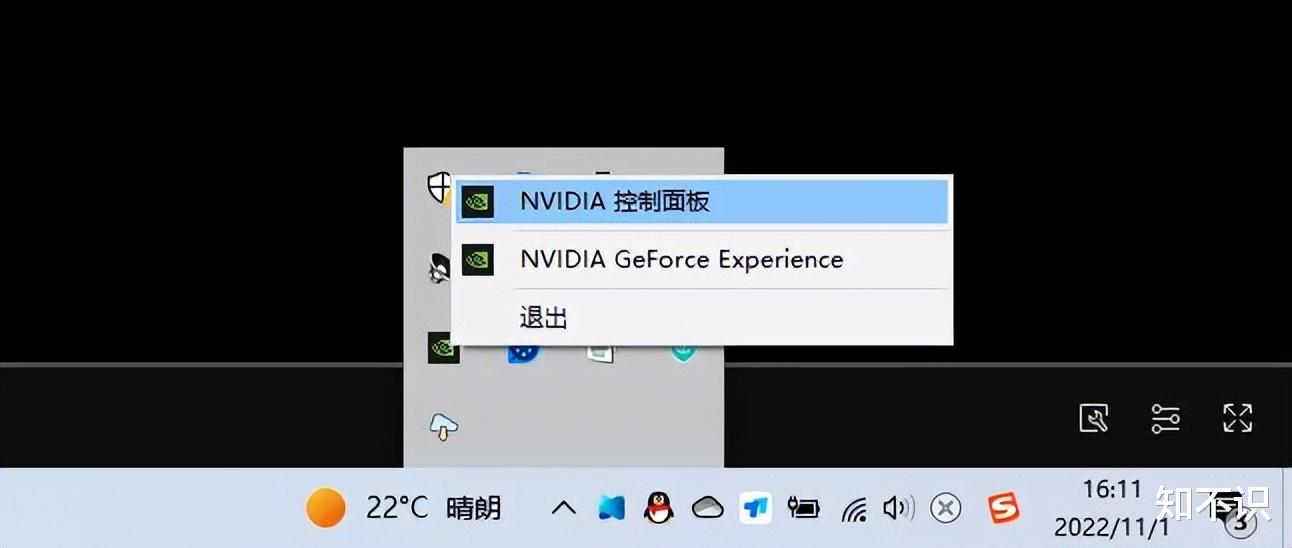Click the Tencent Meeting blue tray icon
Screen dimensions: 1292x548
756,508
